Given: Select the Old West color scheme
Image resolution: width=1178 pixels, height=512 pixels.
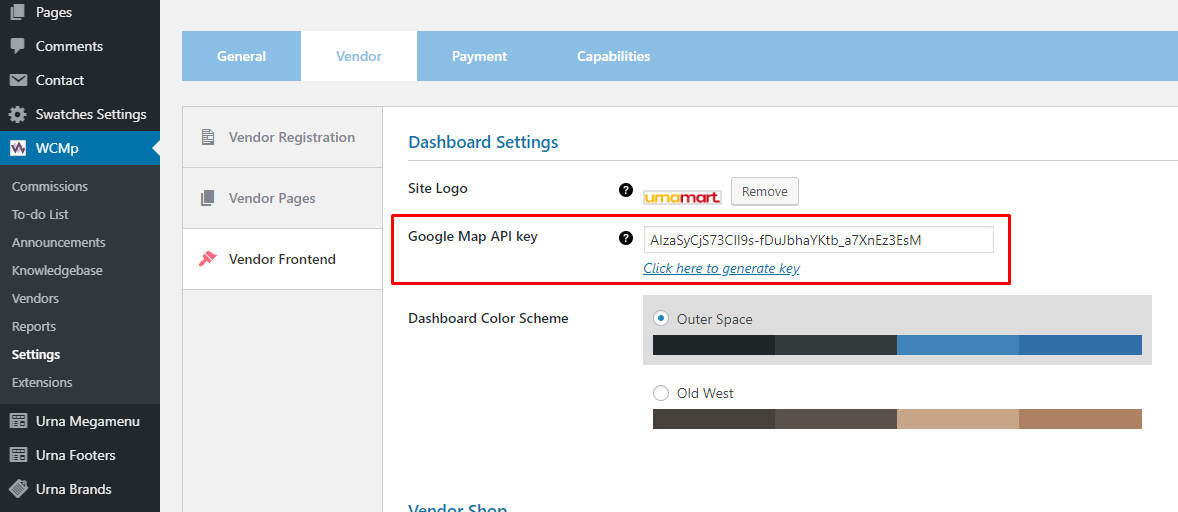Looking at the screenshot, I should [661, 393].
